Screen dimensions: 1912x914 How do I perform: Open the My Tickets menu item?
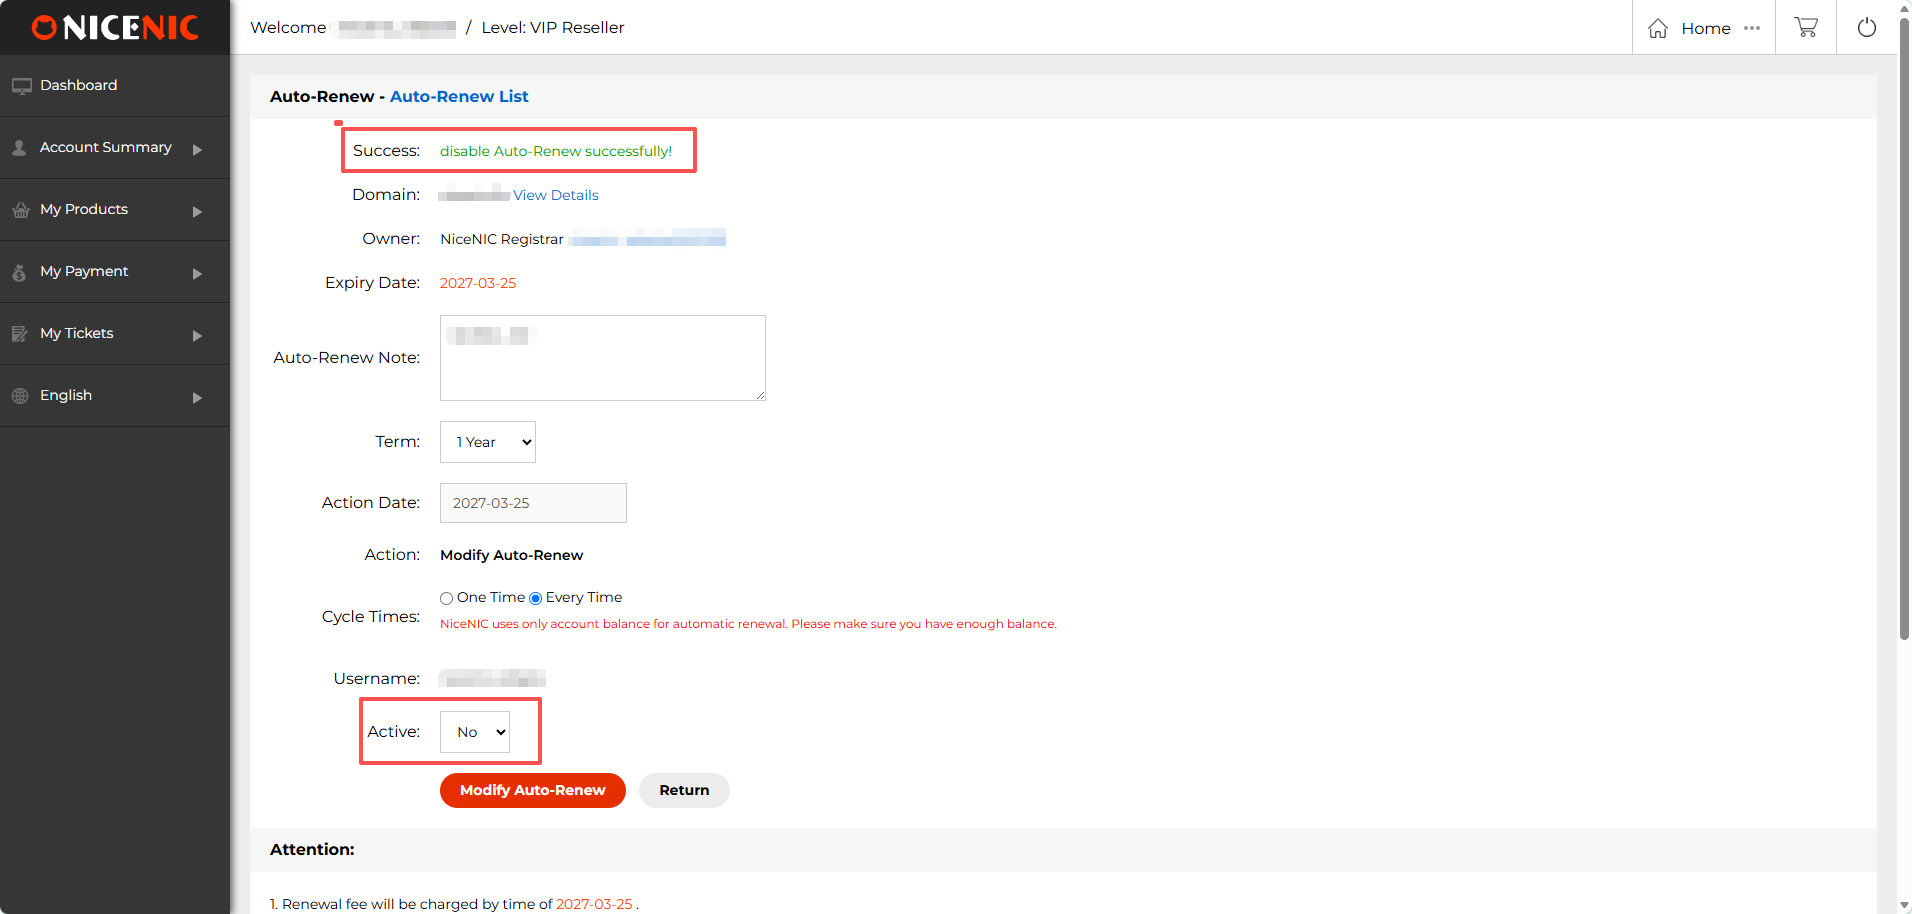click(x=115, y=334)
